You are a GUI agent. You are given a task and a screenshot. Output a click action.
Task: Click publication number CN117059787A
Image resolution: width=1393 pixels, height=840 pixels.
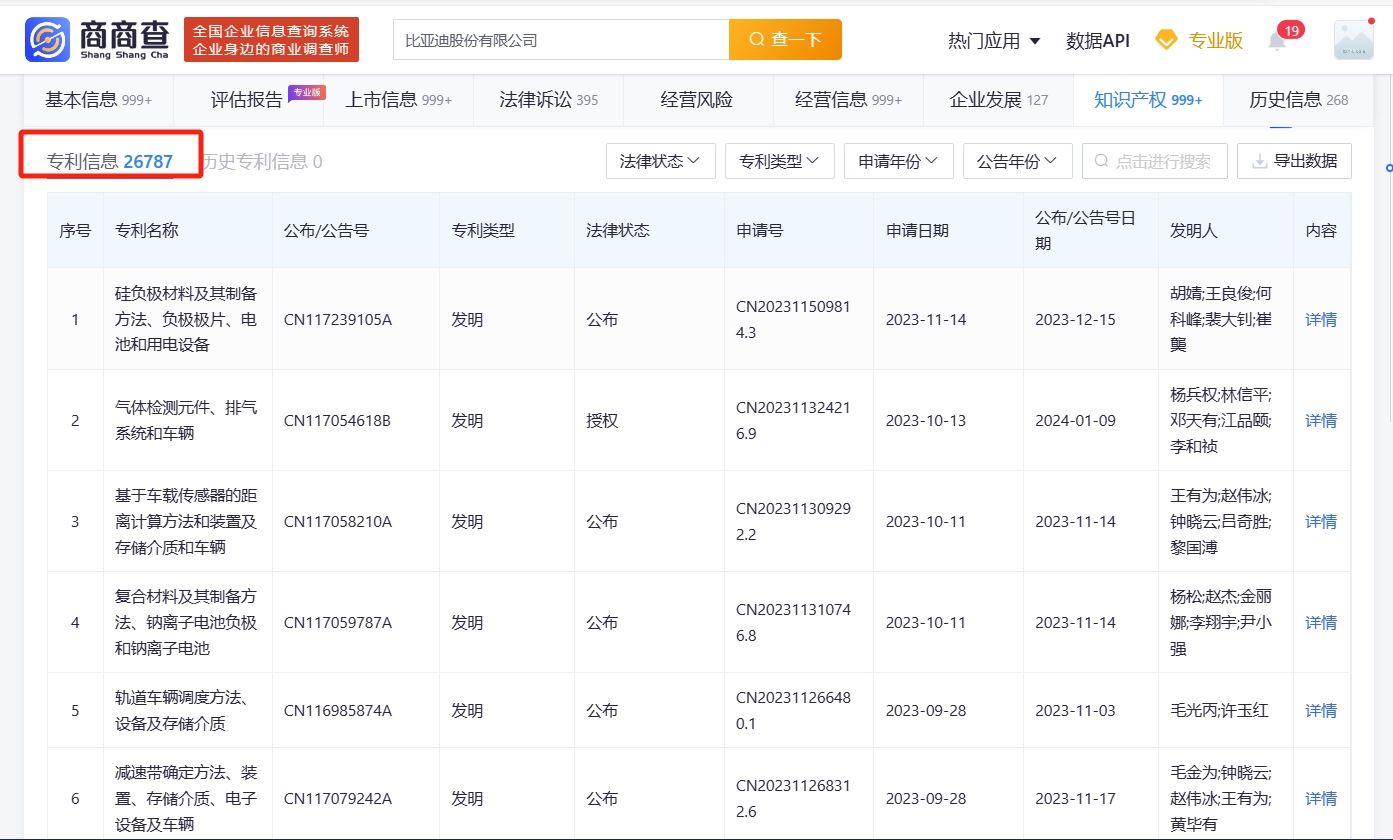click(337, 623)
